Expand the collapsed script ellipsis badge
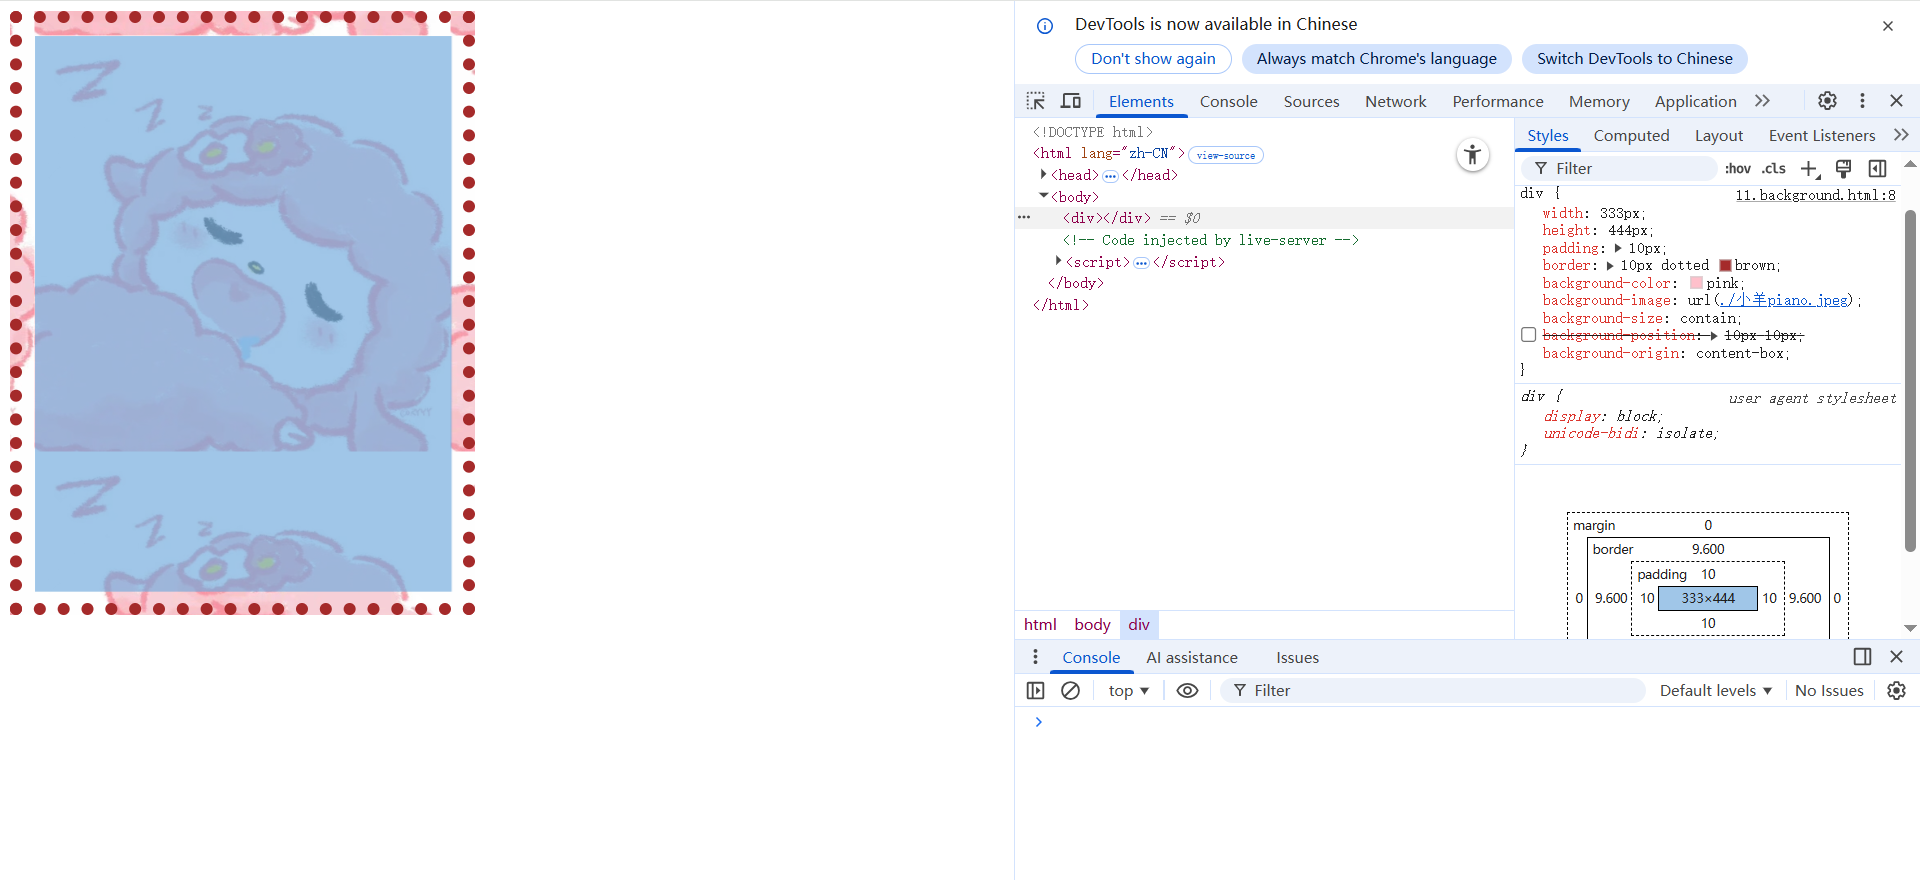The image size is (1920, 880). click(1141, 263)
